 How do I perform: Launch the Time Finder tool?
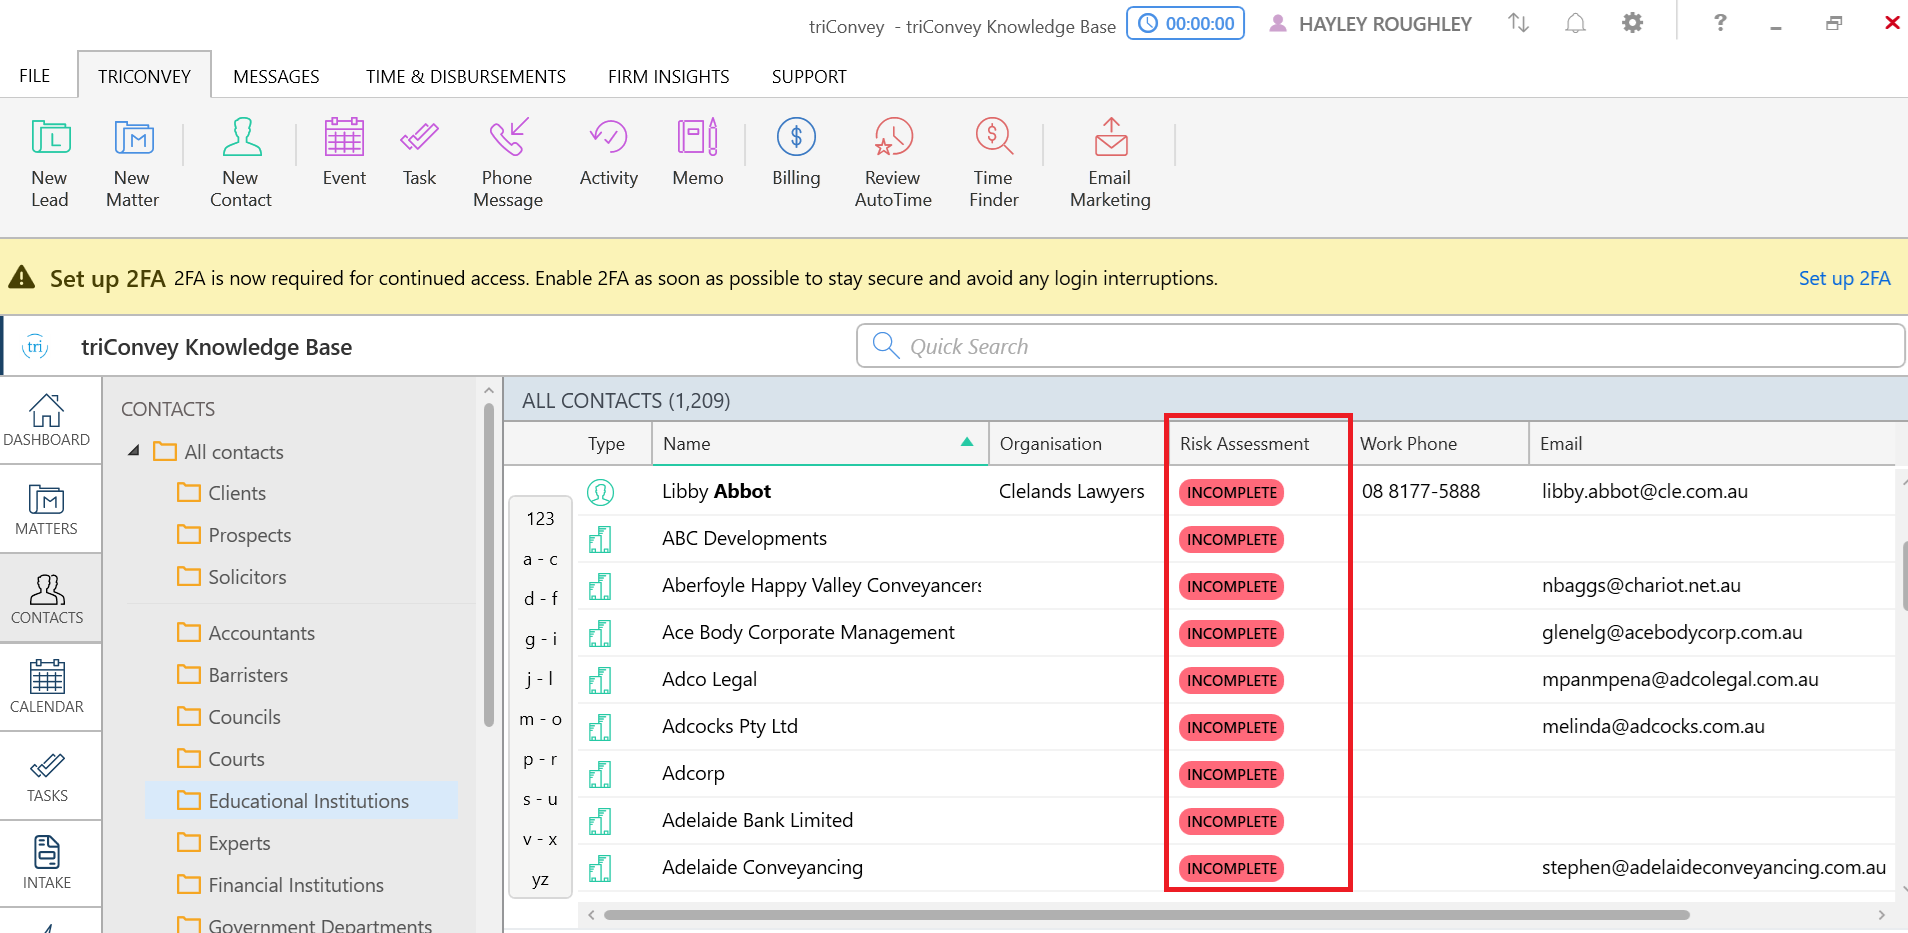click(x=993, y=162)
